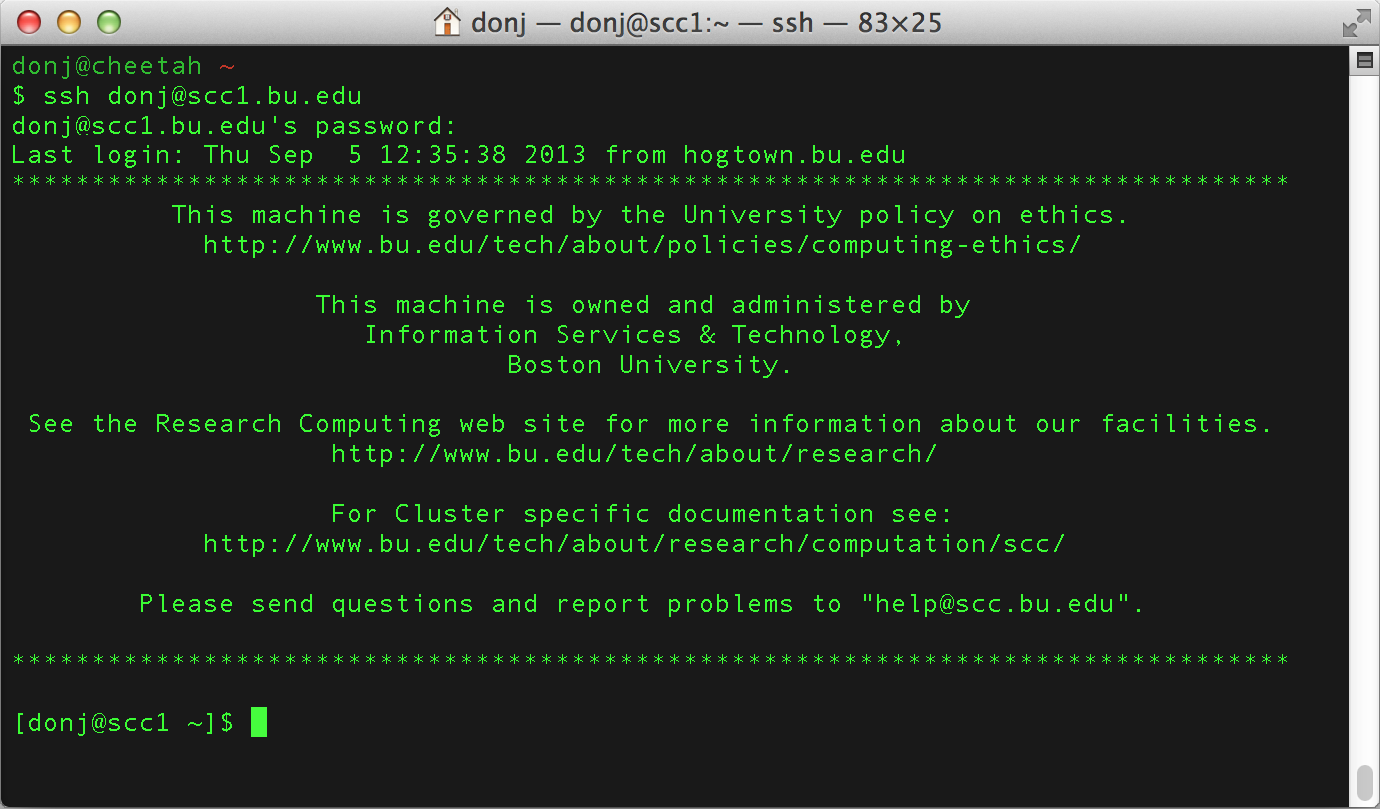Click "Information Services & Technology" text
This screenshot has width=1380, height=809.
[634, 335]
